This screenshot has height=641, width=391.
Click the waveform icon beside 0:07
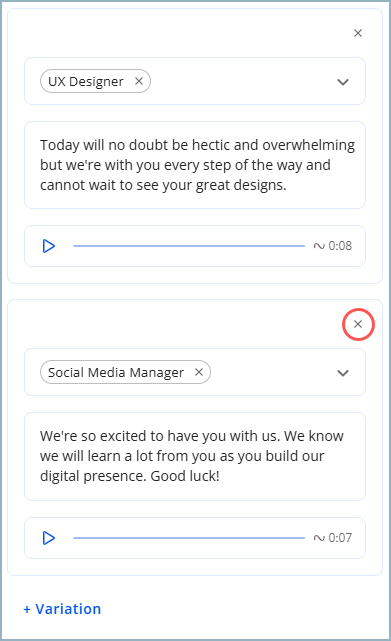click(319, 538)
